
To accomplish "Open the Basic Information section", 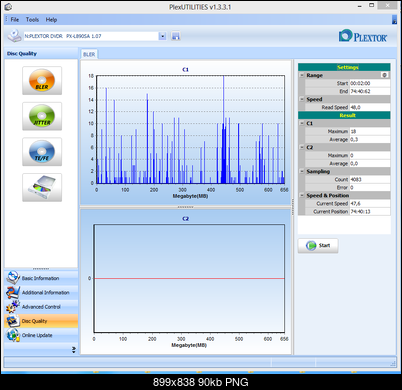I will [x=42, y=278].
